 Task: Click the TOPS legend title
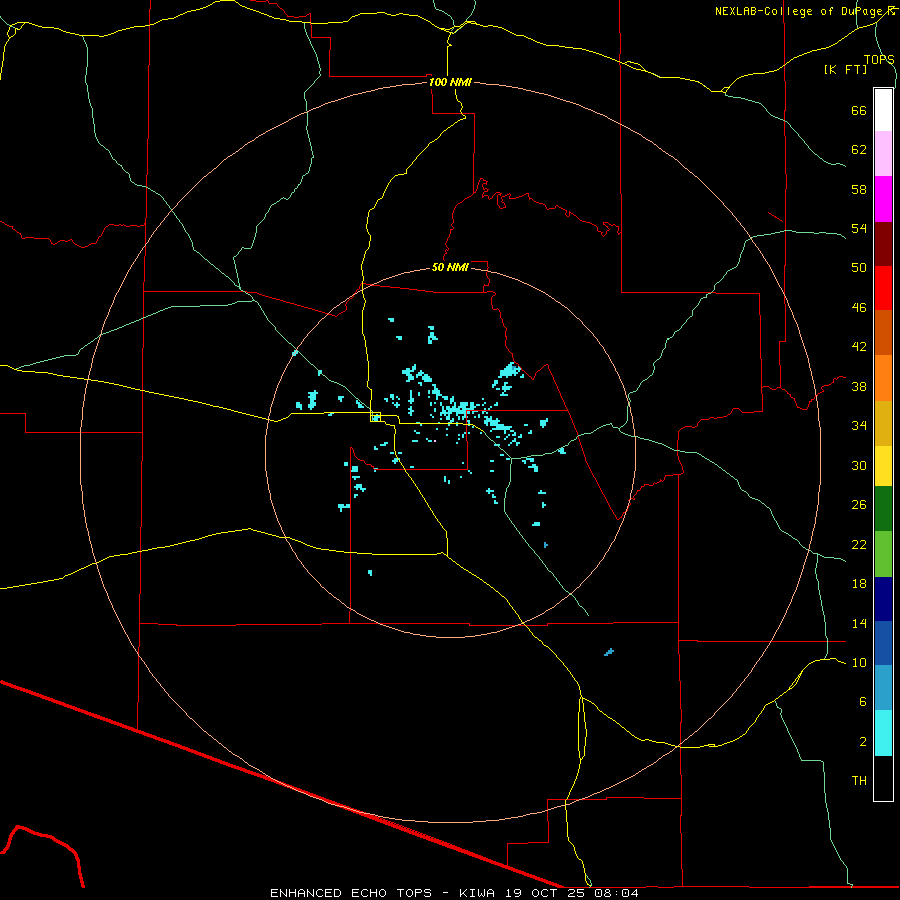coord(879,59)
